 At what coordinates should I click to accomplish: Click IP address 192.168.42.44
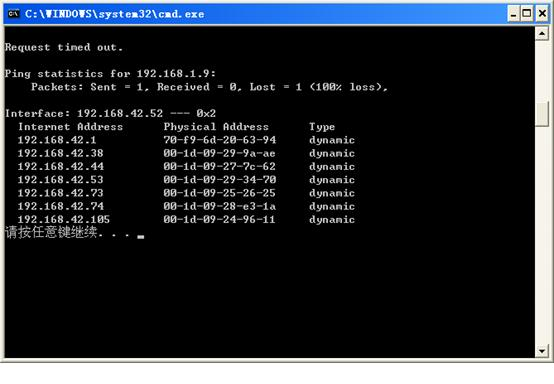(61, 166)
